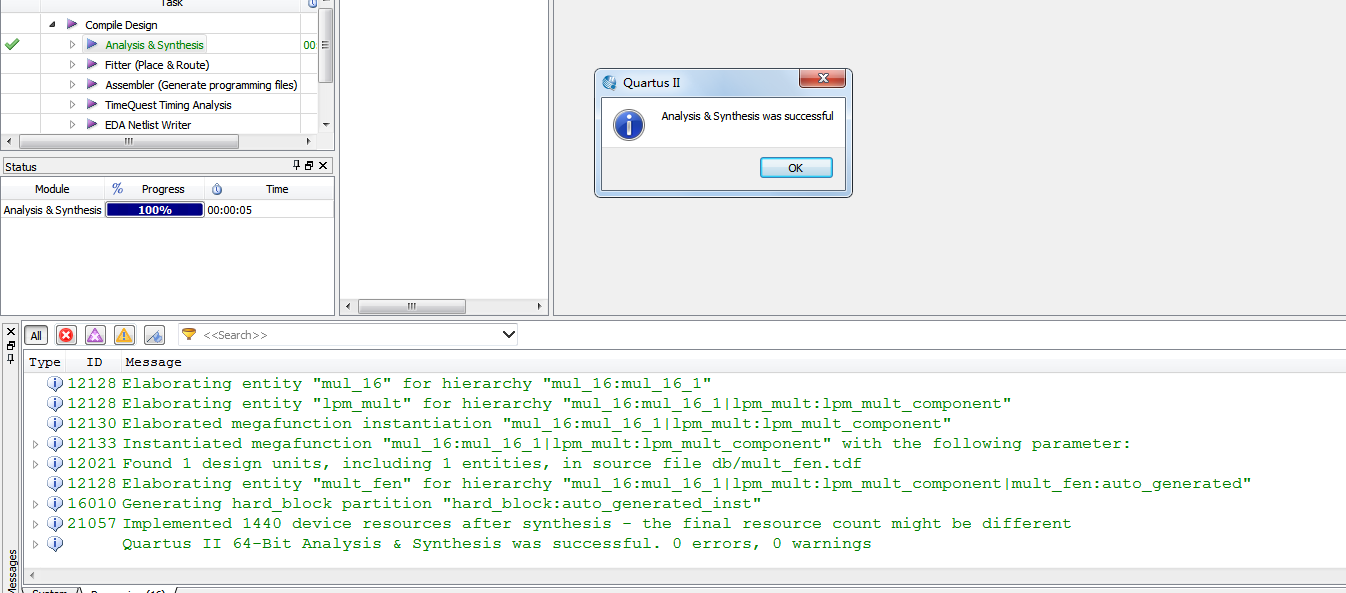Click the Time column header in Status
The width and height of the screenshot is (1346, 593).
pyautogui.click(x=277, y=189)
